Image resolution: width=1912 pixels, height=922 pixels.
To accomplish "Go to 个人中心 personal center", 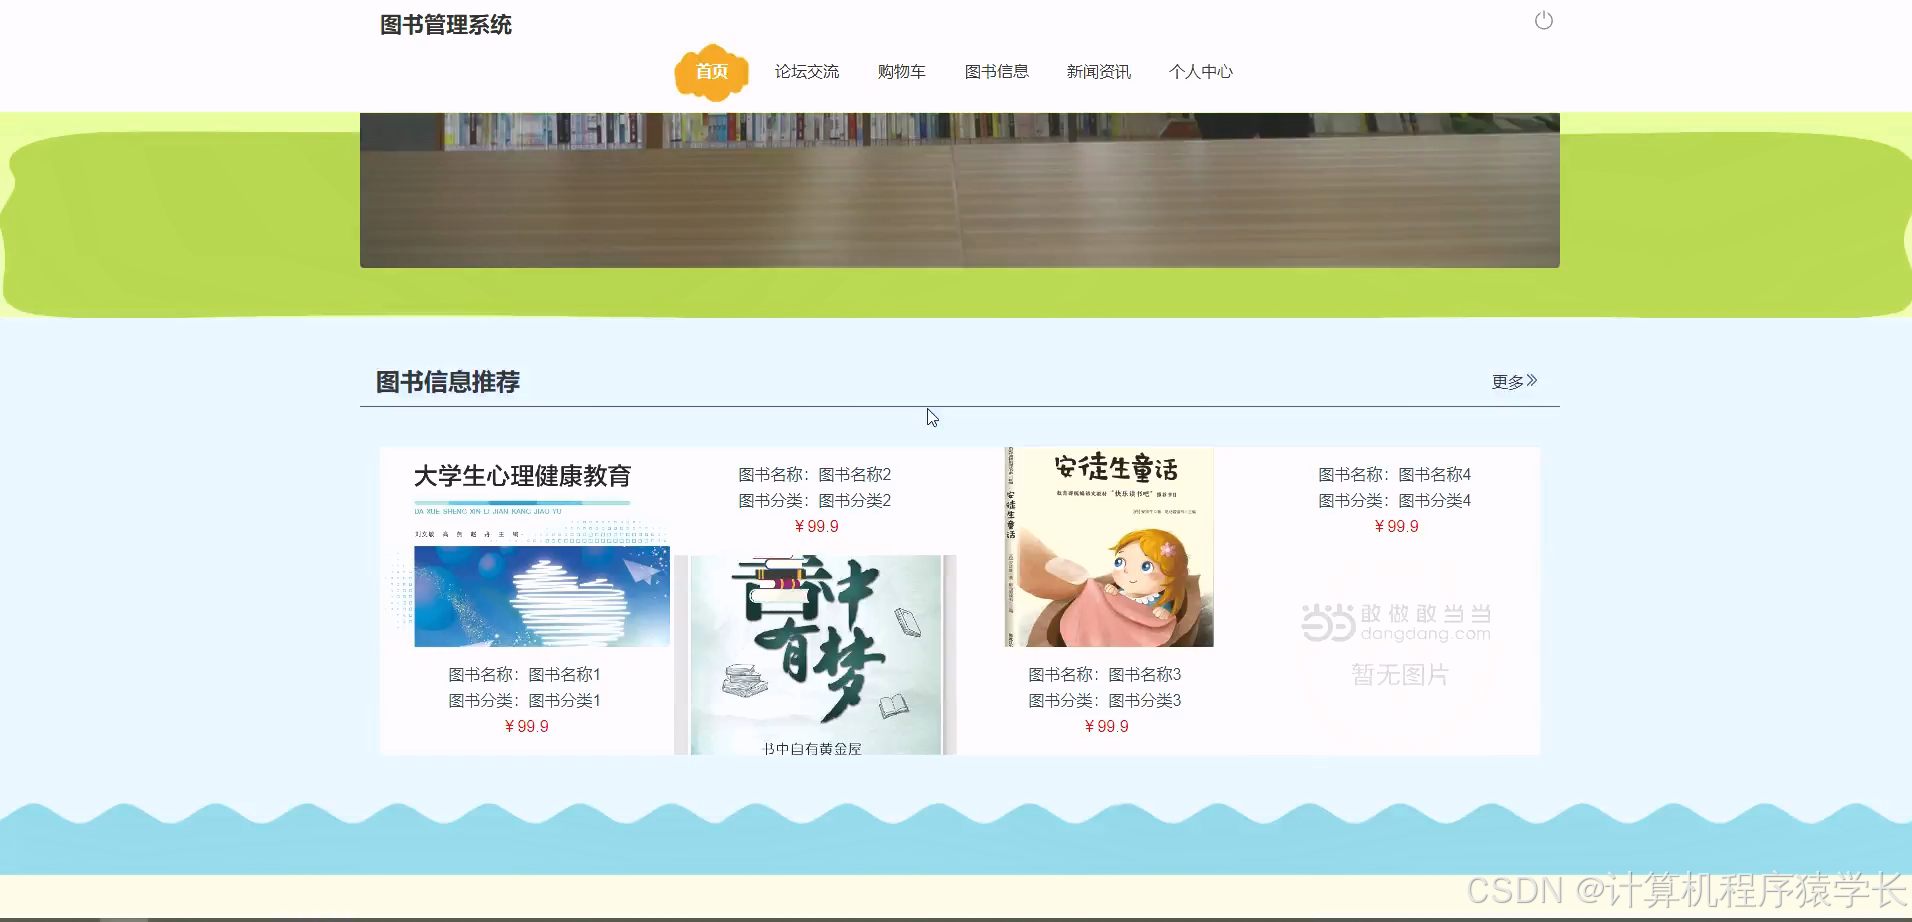I will point(1201,71).
